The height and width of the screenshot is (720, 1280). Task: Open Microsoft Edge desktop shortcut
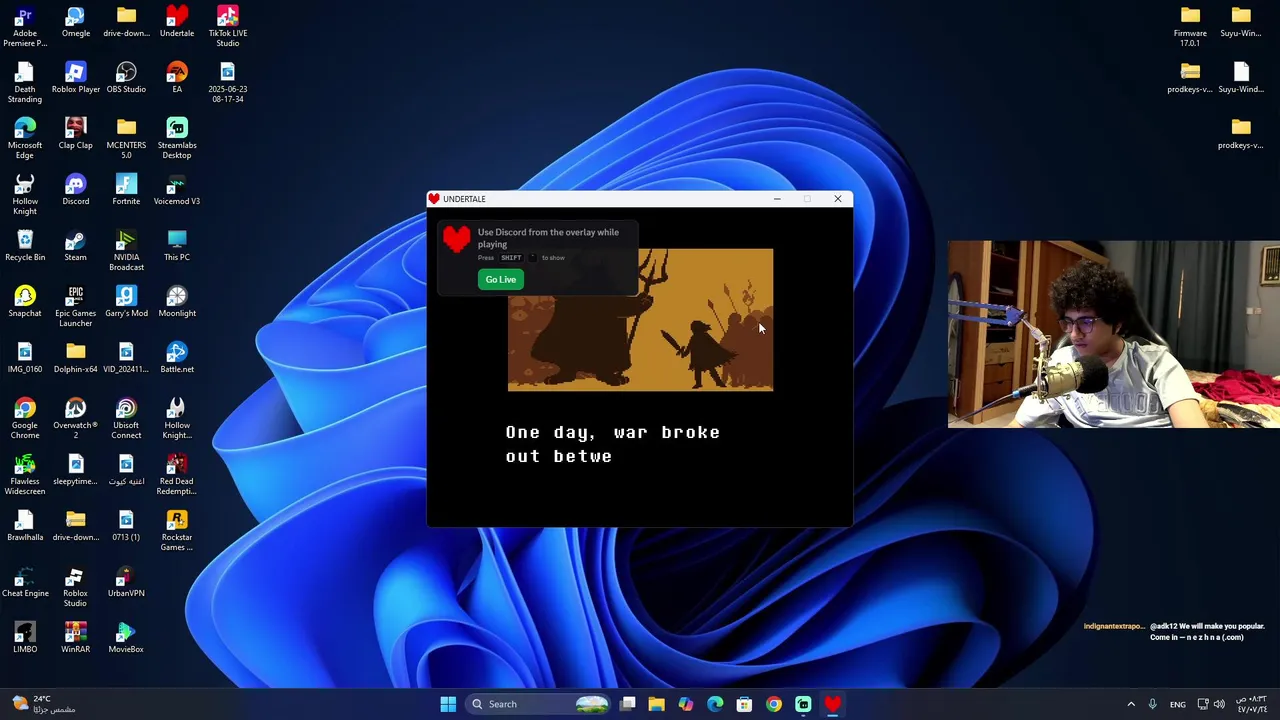tap(25, 139)
